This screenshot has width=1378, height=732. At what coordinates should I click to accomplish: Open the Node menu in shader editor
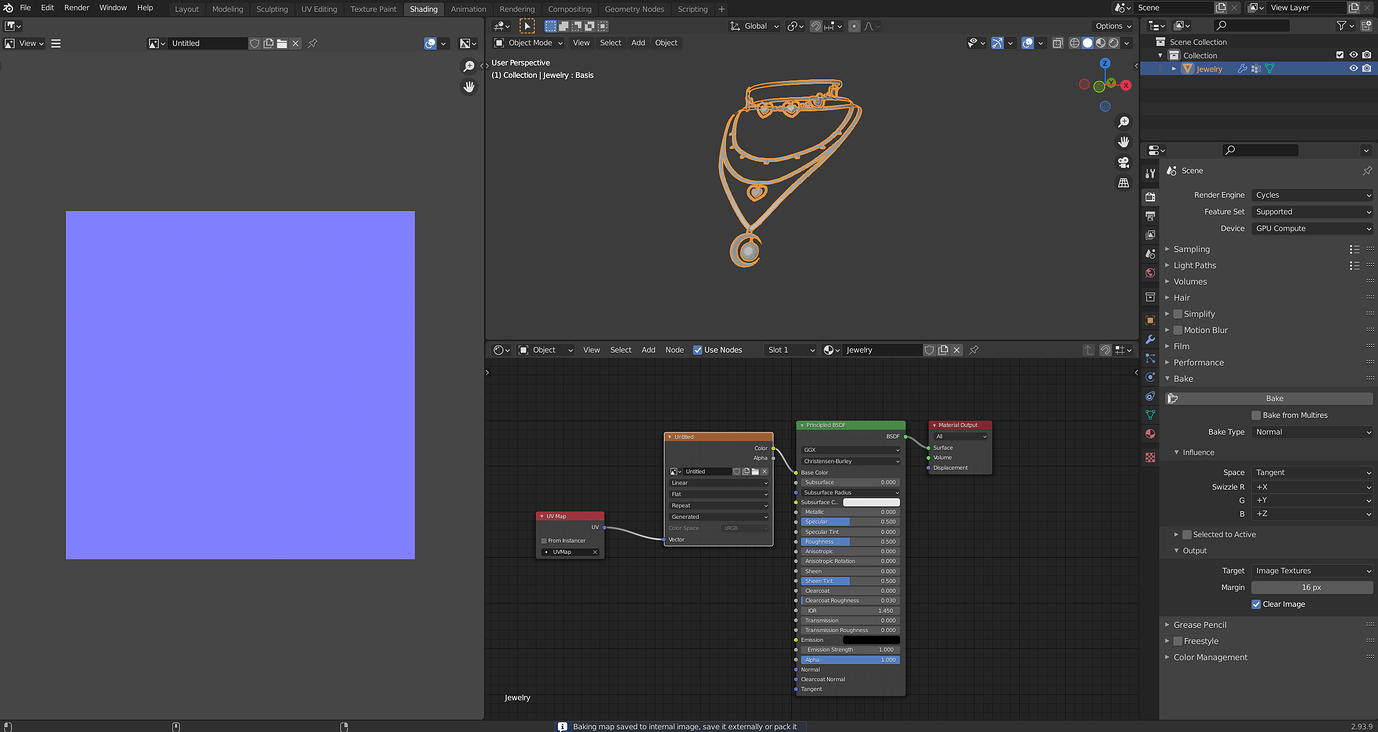[675, 350]
